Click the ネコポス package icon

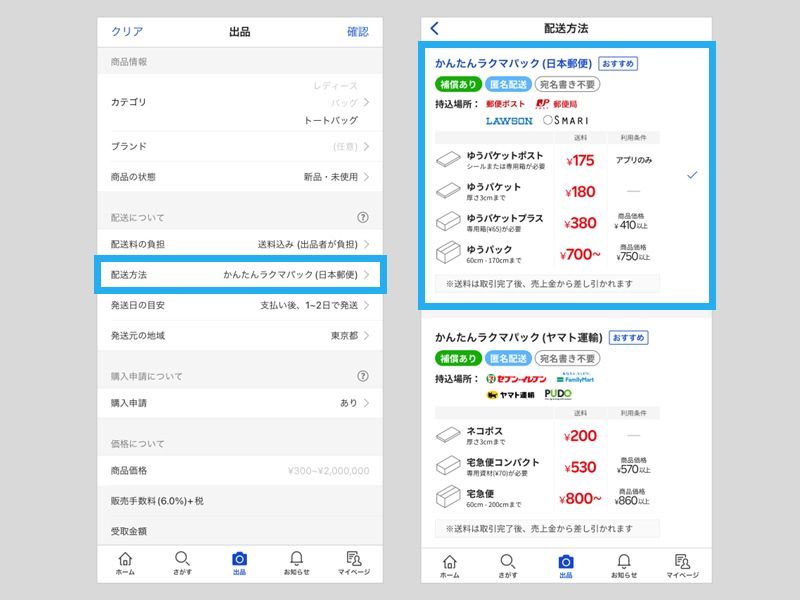448,435
